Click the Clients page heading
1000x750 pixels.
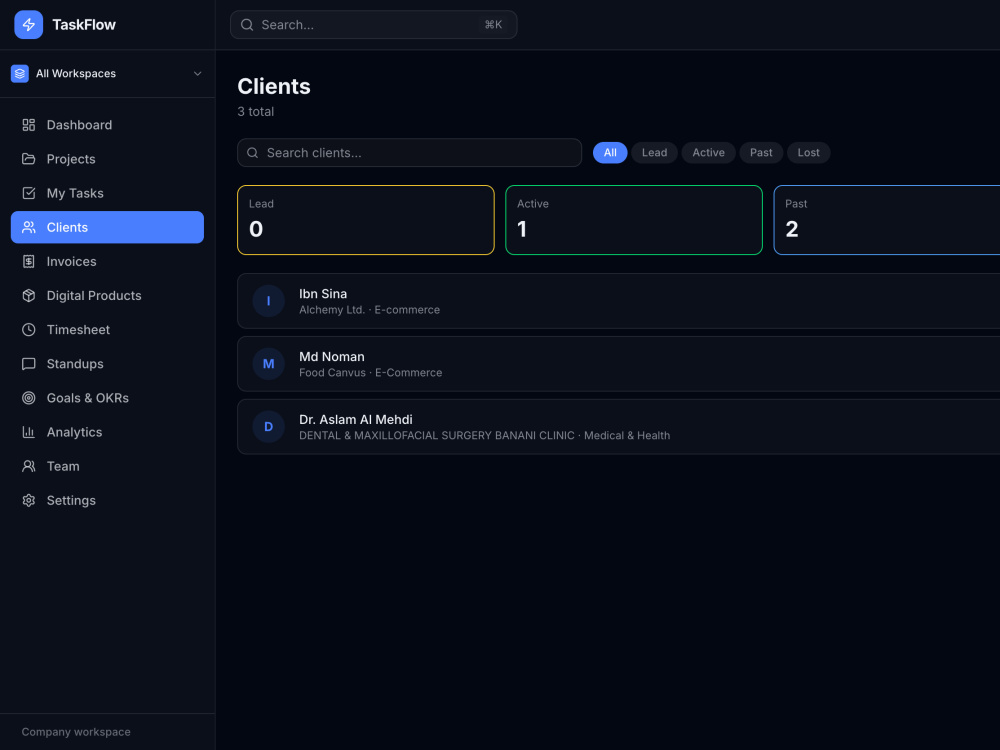click(x=274, y=86)
